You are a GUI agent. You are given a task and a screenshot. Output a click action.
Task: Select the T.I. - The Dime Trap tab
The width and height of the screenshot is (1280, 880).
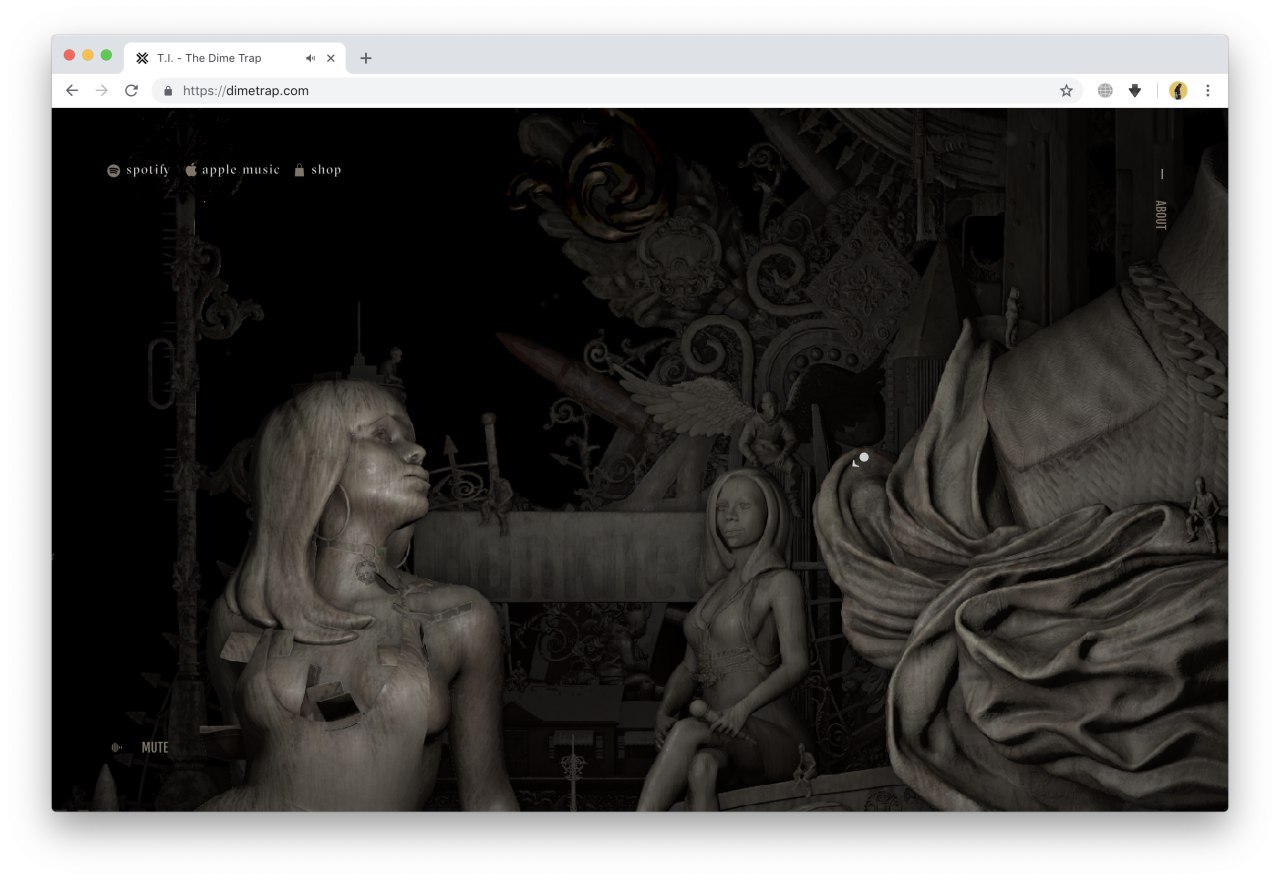(236, 58)
